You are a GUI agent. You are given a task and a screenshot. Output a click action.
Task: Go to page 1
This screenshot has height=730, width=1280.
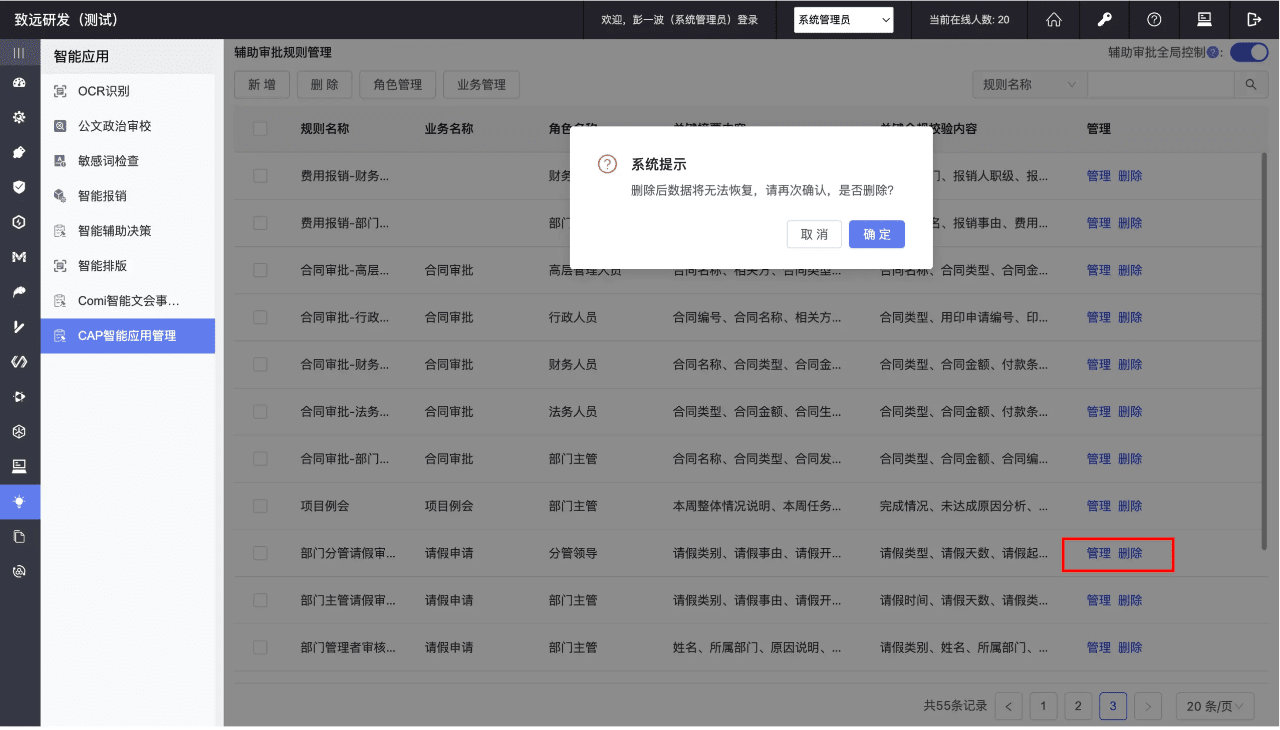[x=1043, y=706]
